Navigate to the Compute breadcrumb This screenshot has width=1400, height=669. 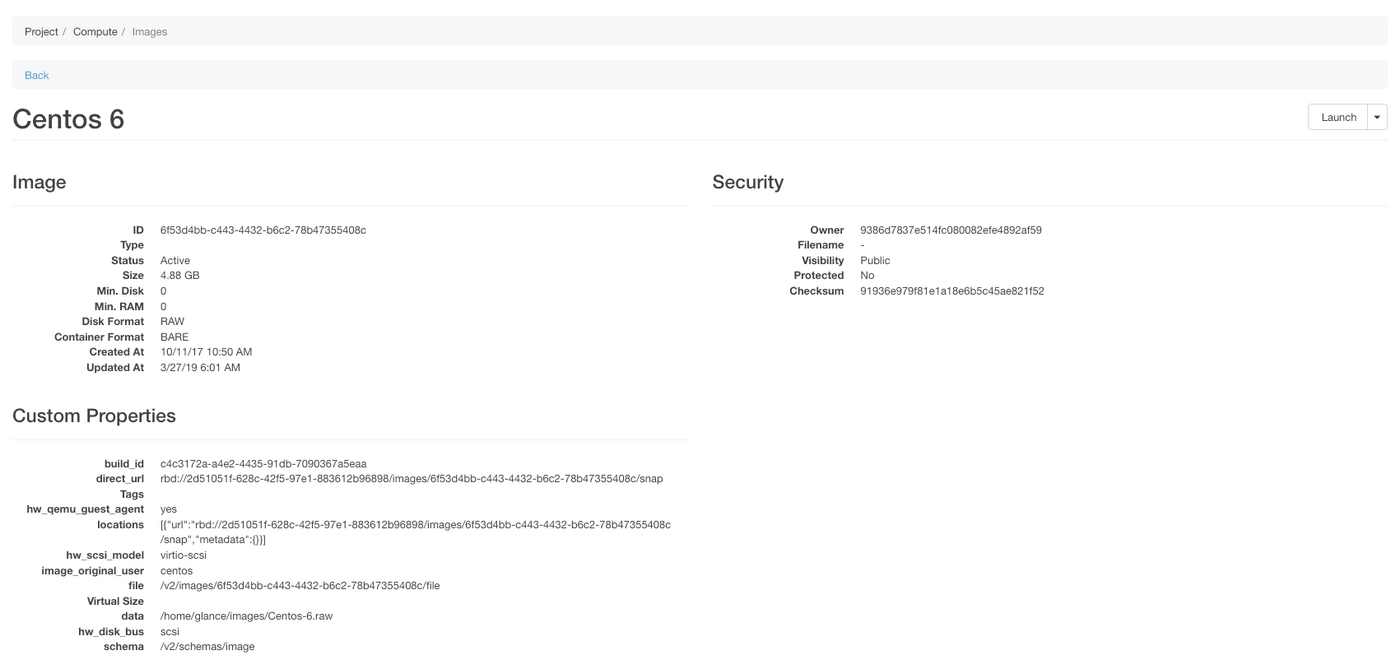click(x=95, y=32)
